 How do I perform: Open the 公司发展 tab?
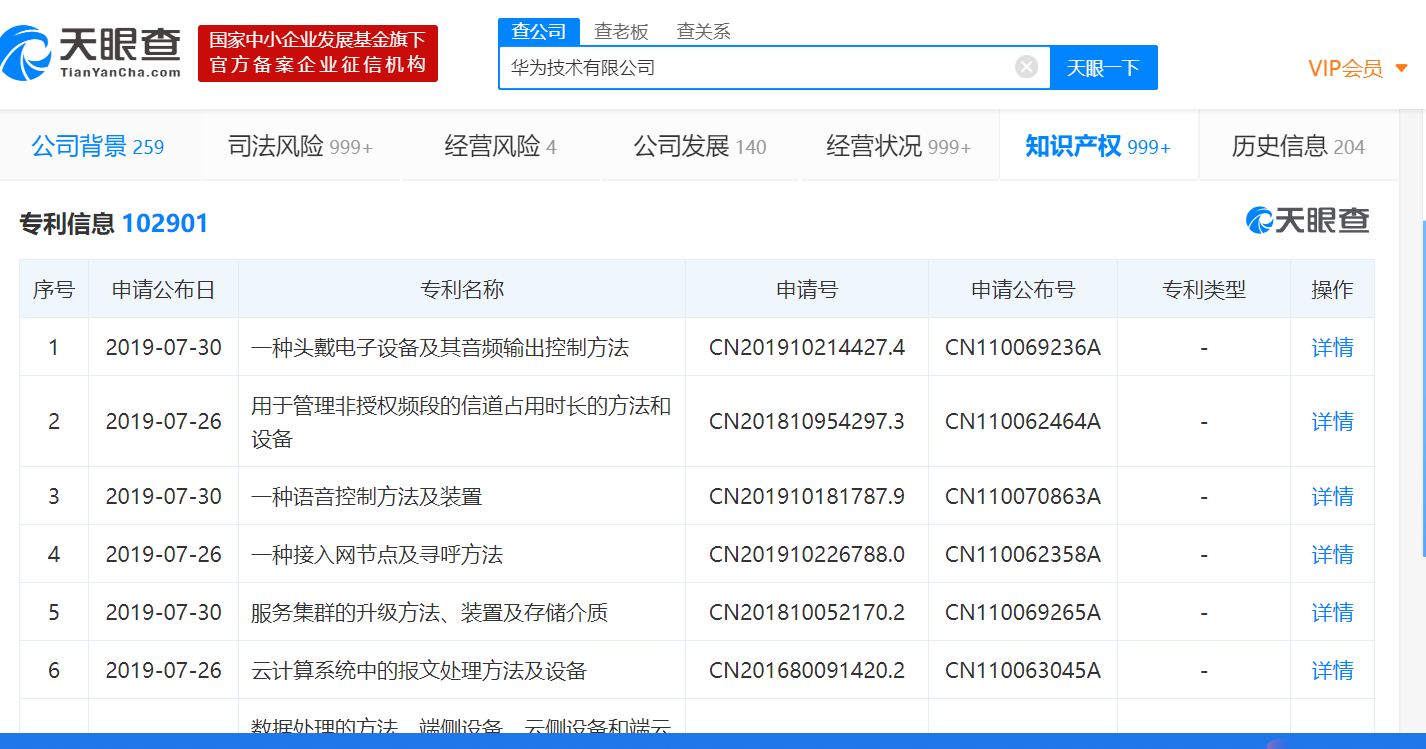[x=700, y=147]
